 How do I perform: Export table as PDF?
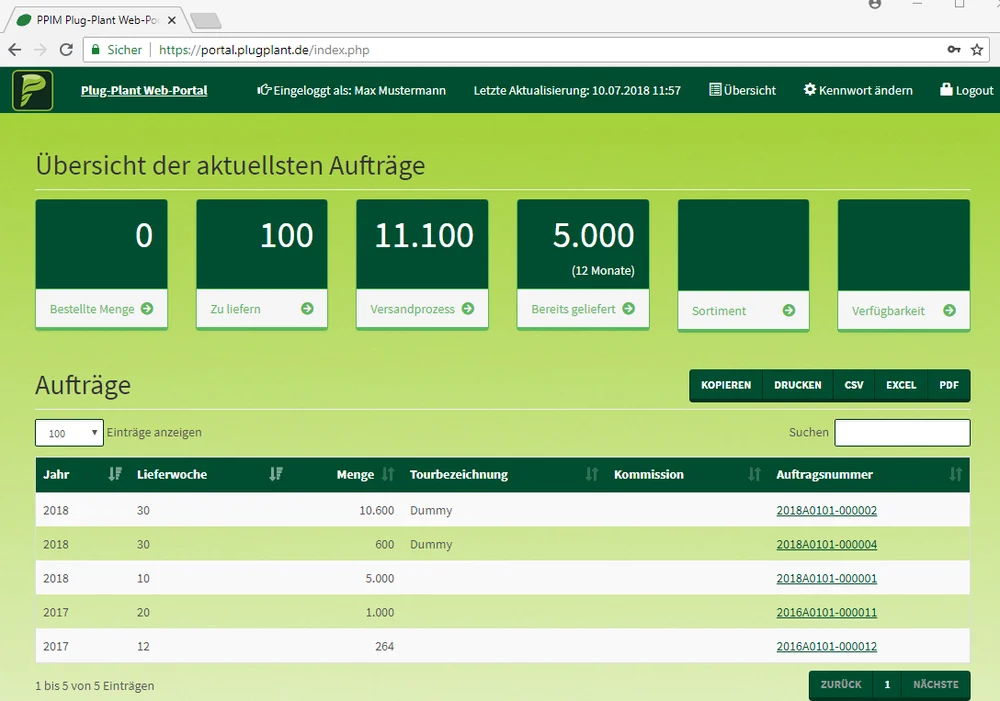949,385
